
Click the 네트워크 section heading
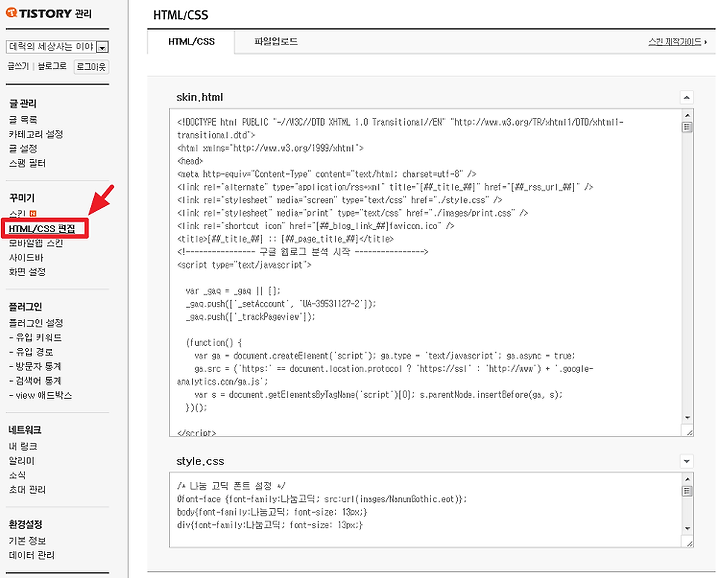pos(25,430)
